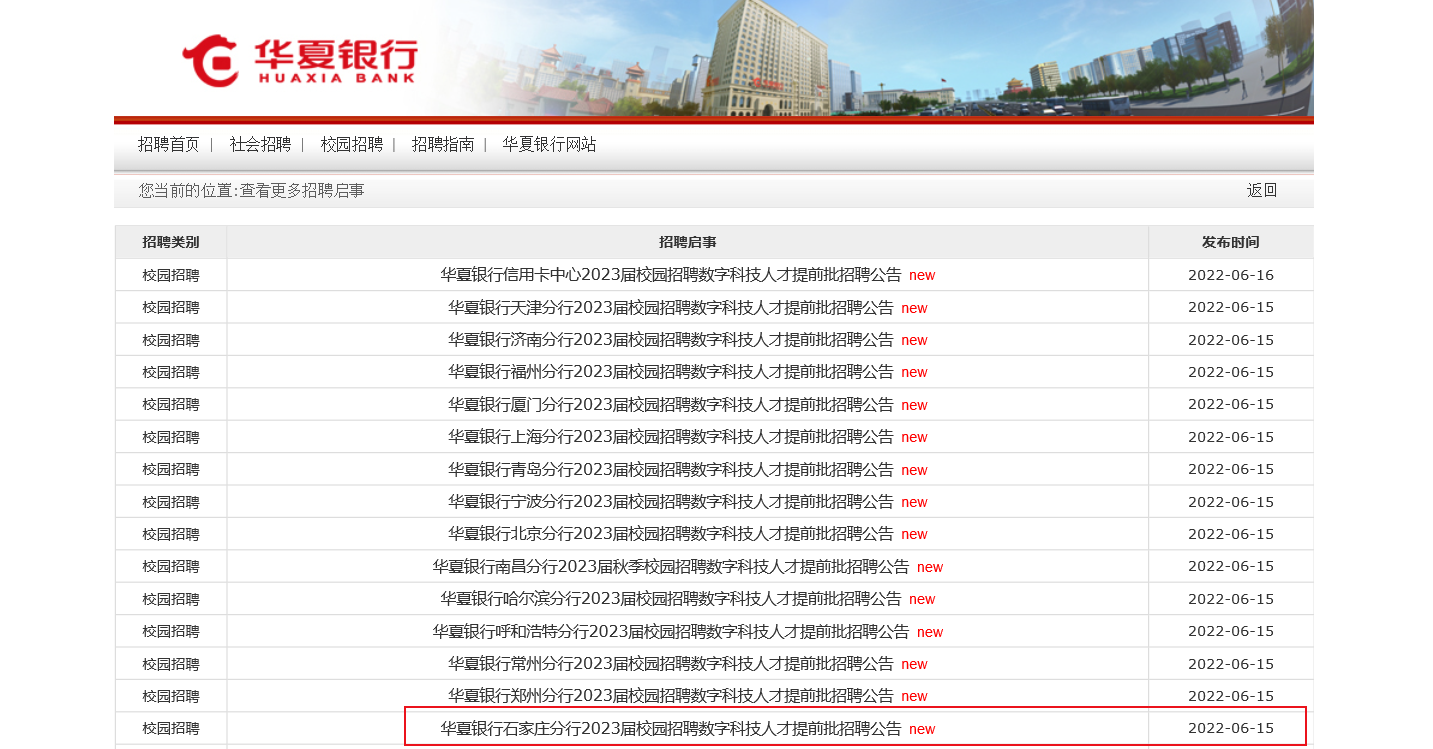Click 校园招聘 cell in 信用卡中心 row

tap(171, 275)
